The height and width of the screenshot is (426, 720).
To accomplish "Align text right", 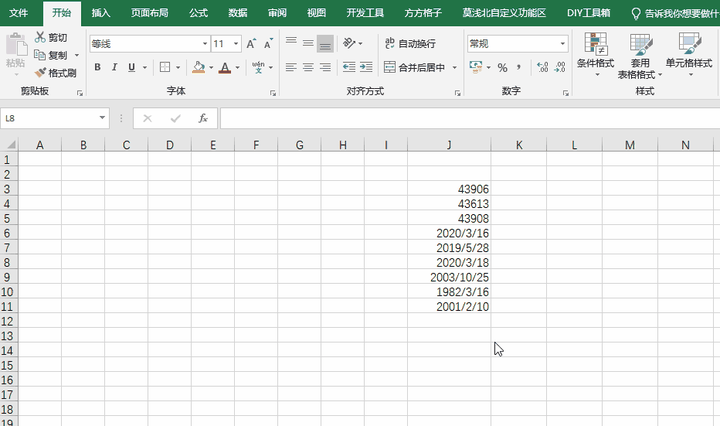I will [325, 67].
